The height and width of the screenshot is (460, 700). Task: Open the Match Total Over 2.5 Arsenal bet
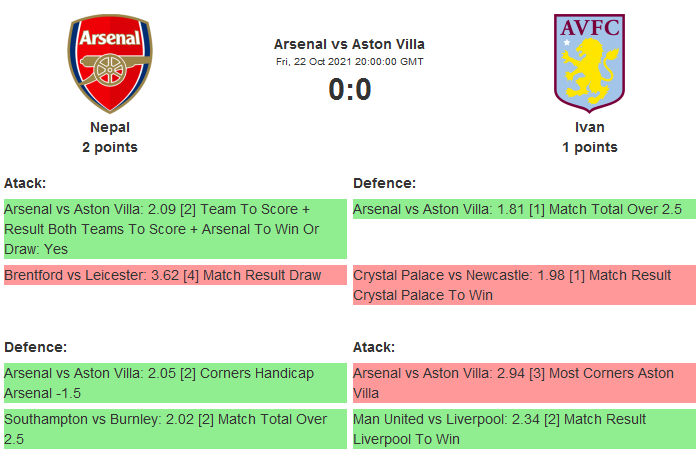[523, 209]
